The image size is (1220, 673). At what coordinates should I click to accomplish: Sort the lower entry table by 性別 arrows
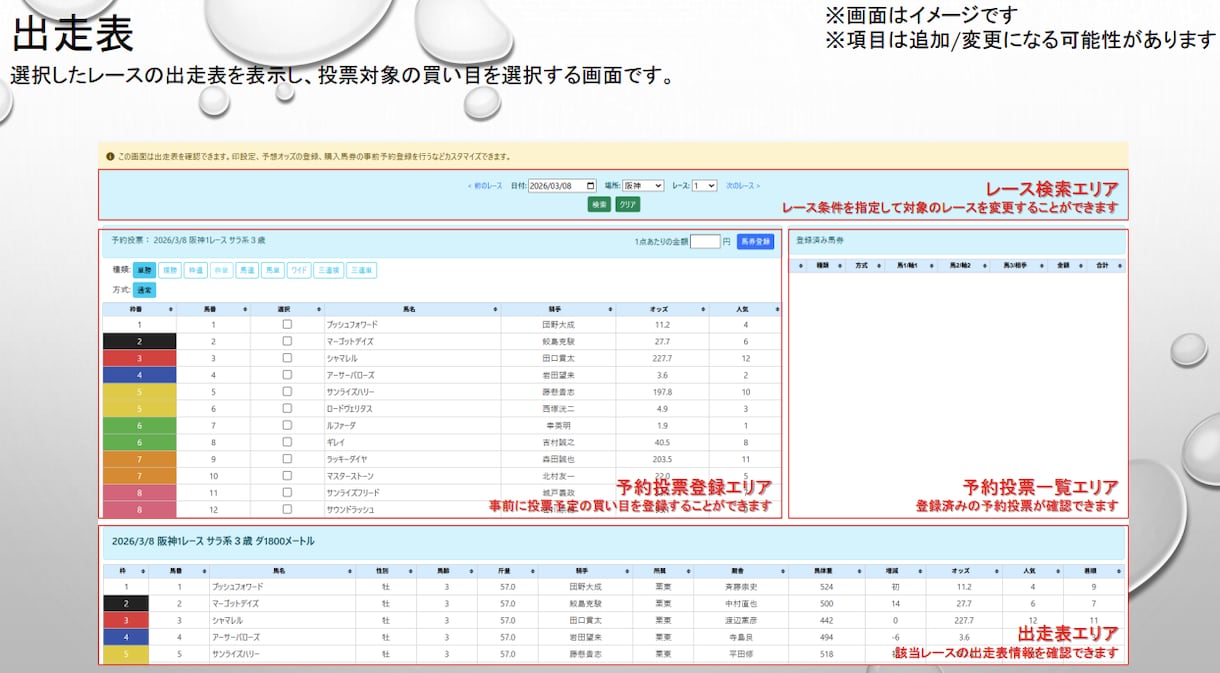pos(410,571)
